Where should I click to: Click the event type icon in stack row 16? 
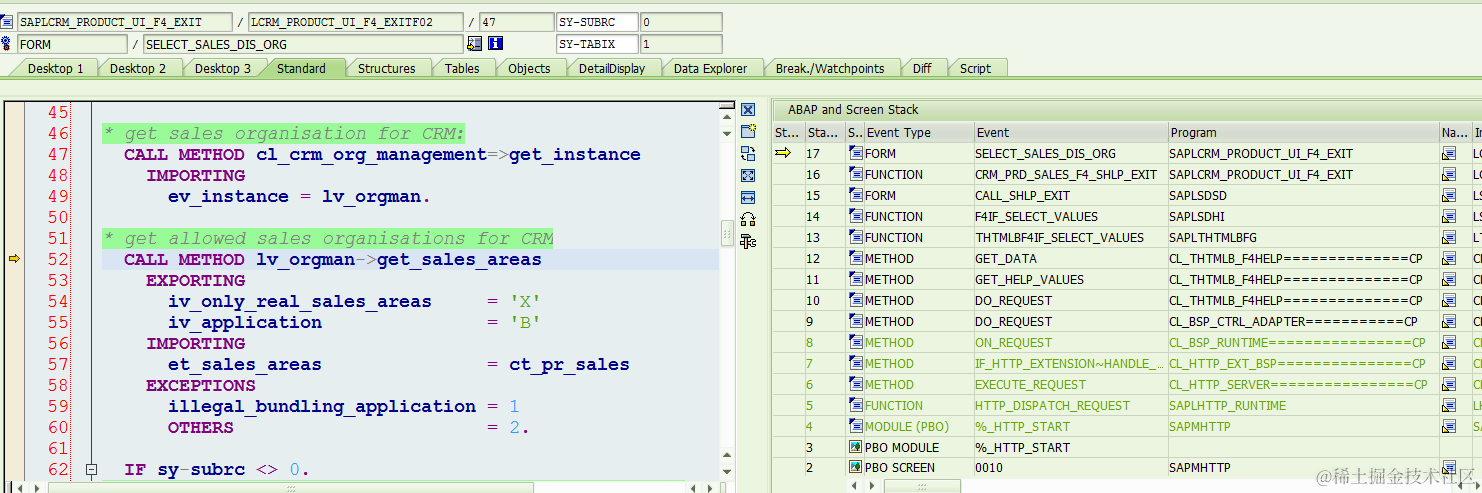click(855, 174)
